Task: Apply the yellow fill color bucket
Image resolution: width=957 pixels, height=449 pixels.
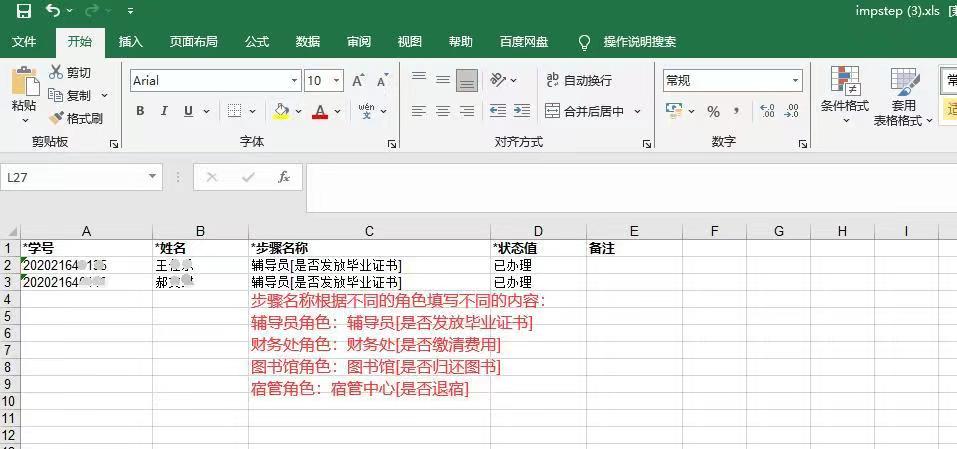Action: click(281, 111)
